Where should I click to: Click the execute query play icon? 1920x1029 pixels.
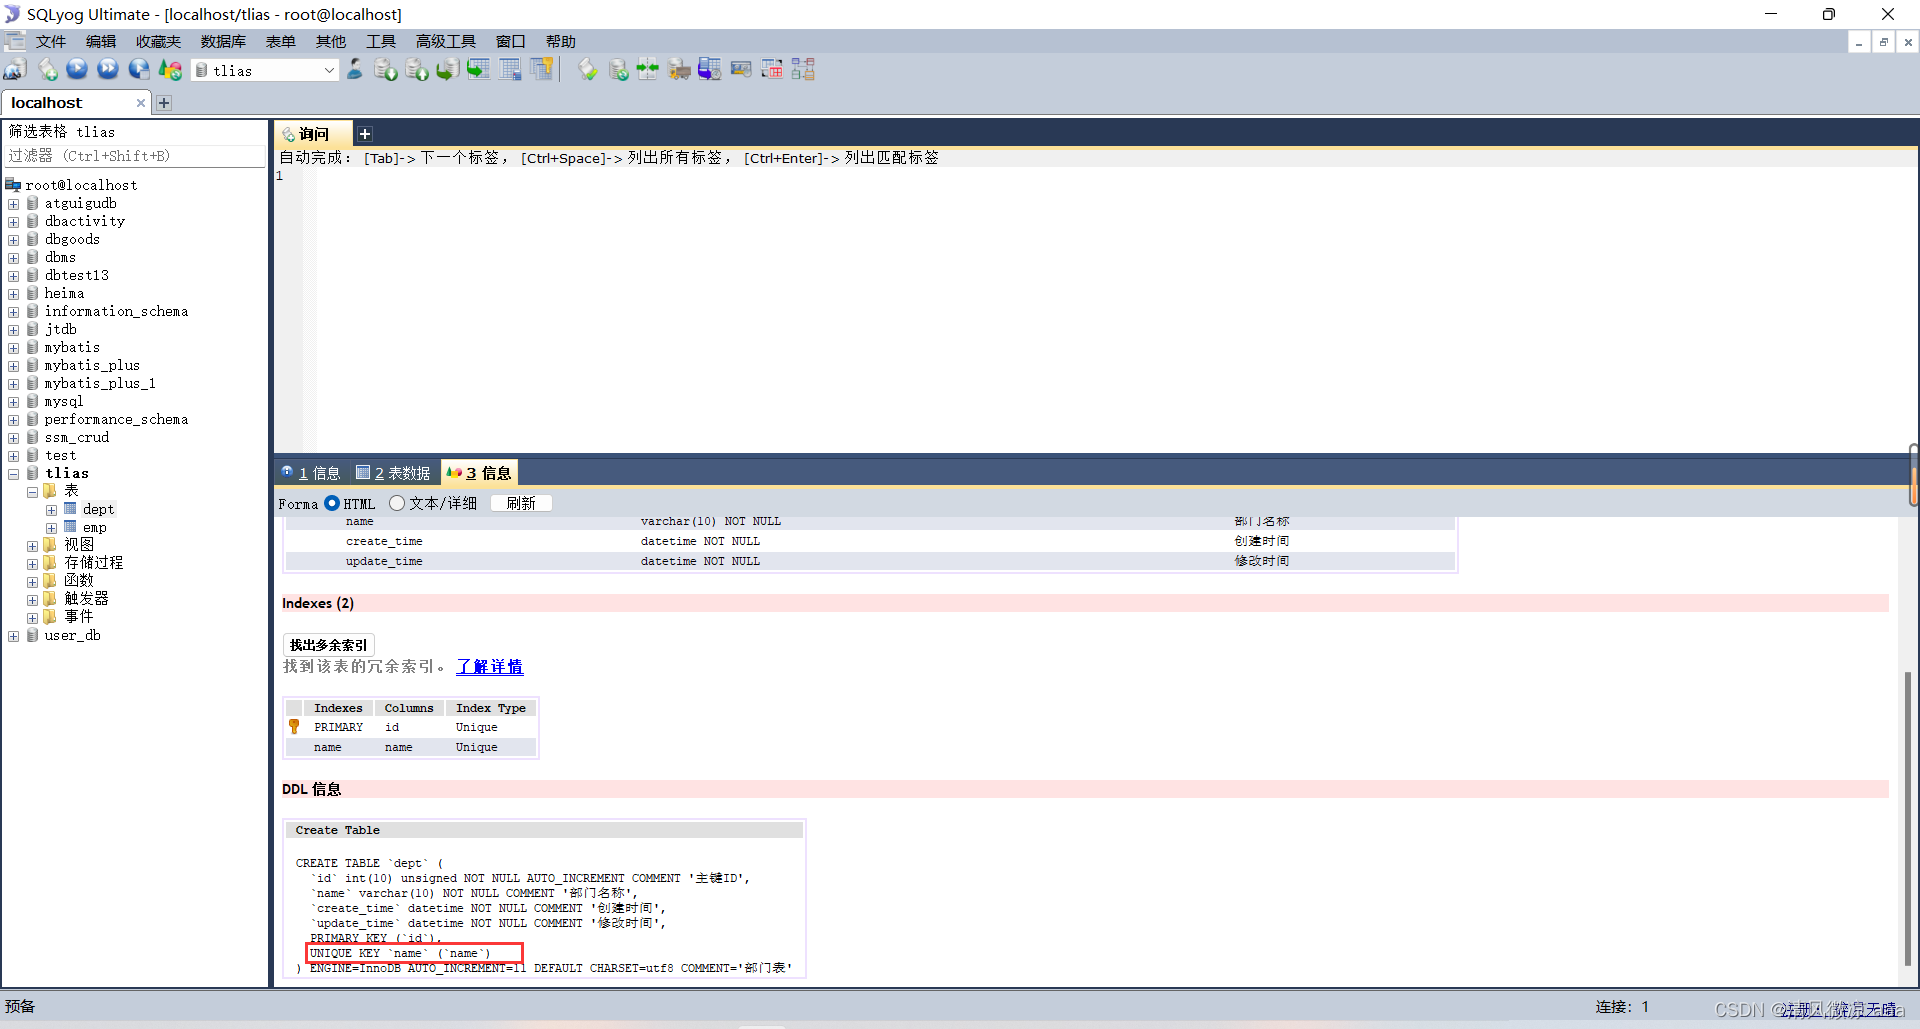point(77,70)
